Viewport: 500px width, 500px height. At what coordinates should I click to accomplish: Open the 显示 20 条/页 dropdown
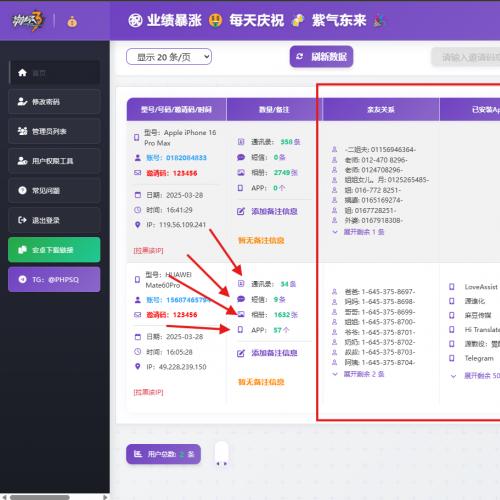click(x=169, y=57)
